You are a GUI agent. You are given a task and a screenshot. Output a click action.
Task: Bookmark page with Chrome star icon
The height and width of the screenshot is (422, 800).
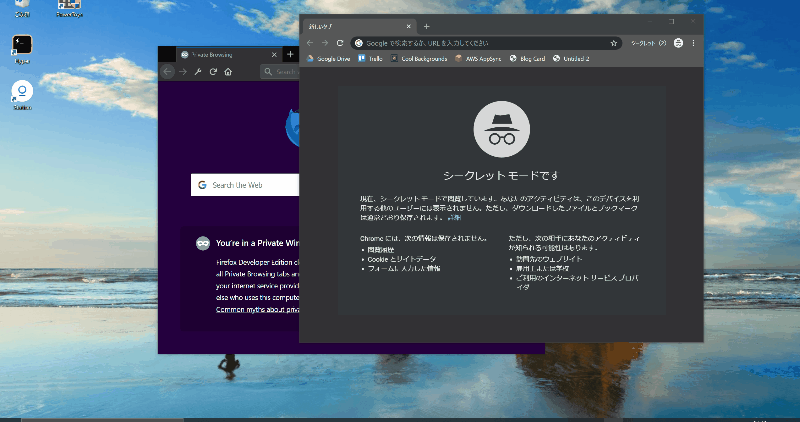point(614,43)
